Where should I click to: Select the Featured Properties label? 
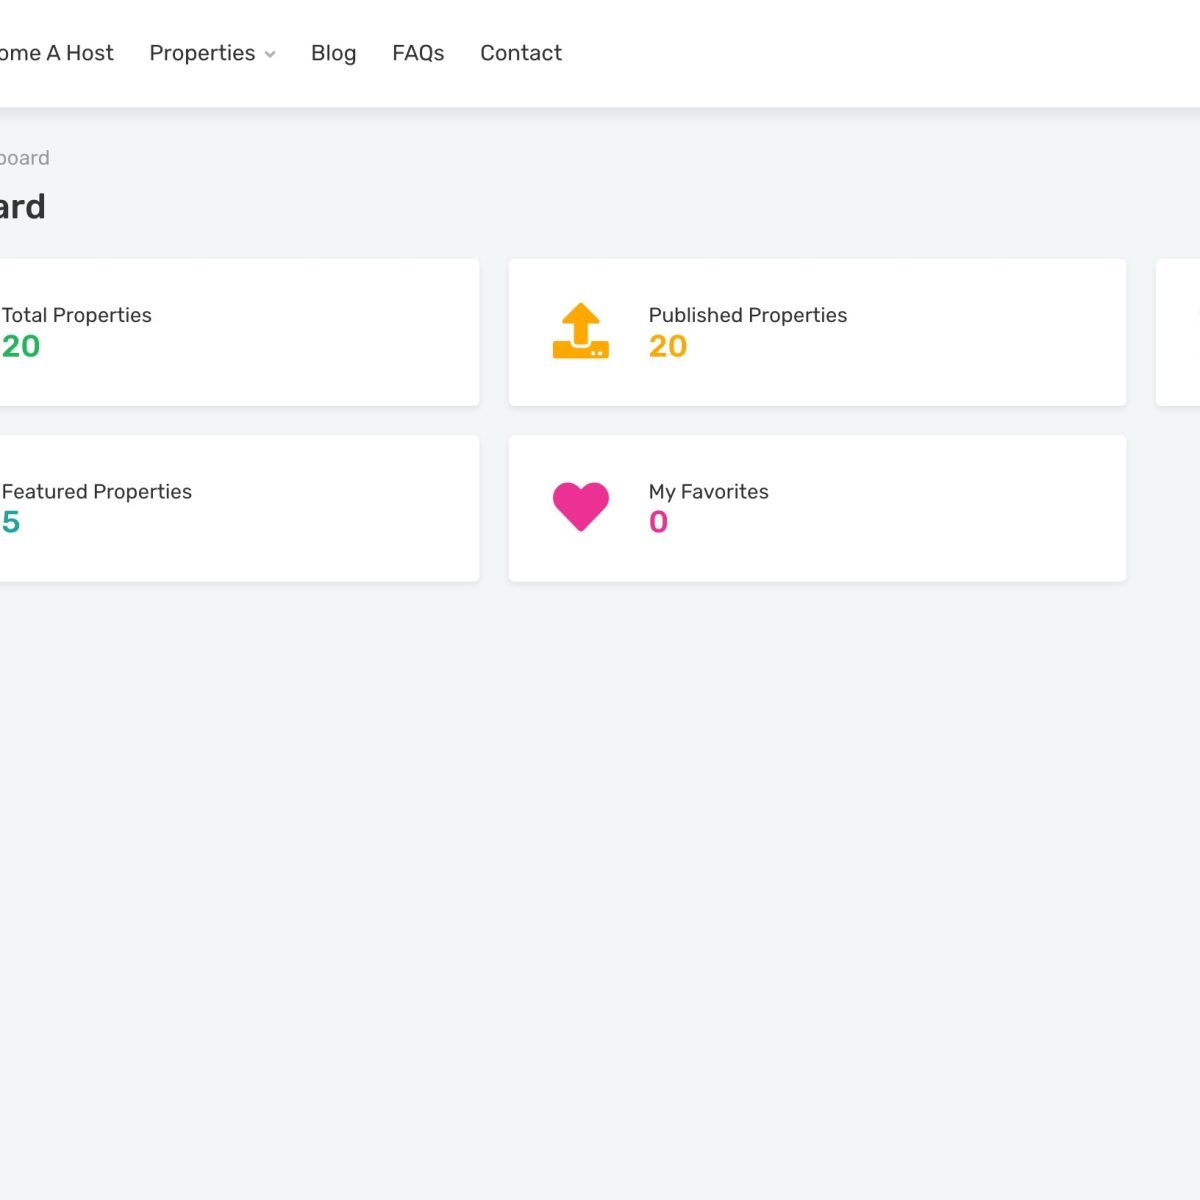(97, 491)
